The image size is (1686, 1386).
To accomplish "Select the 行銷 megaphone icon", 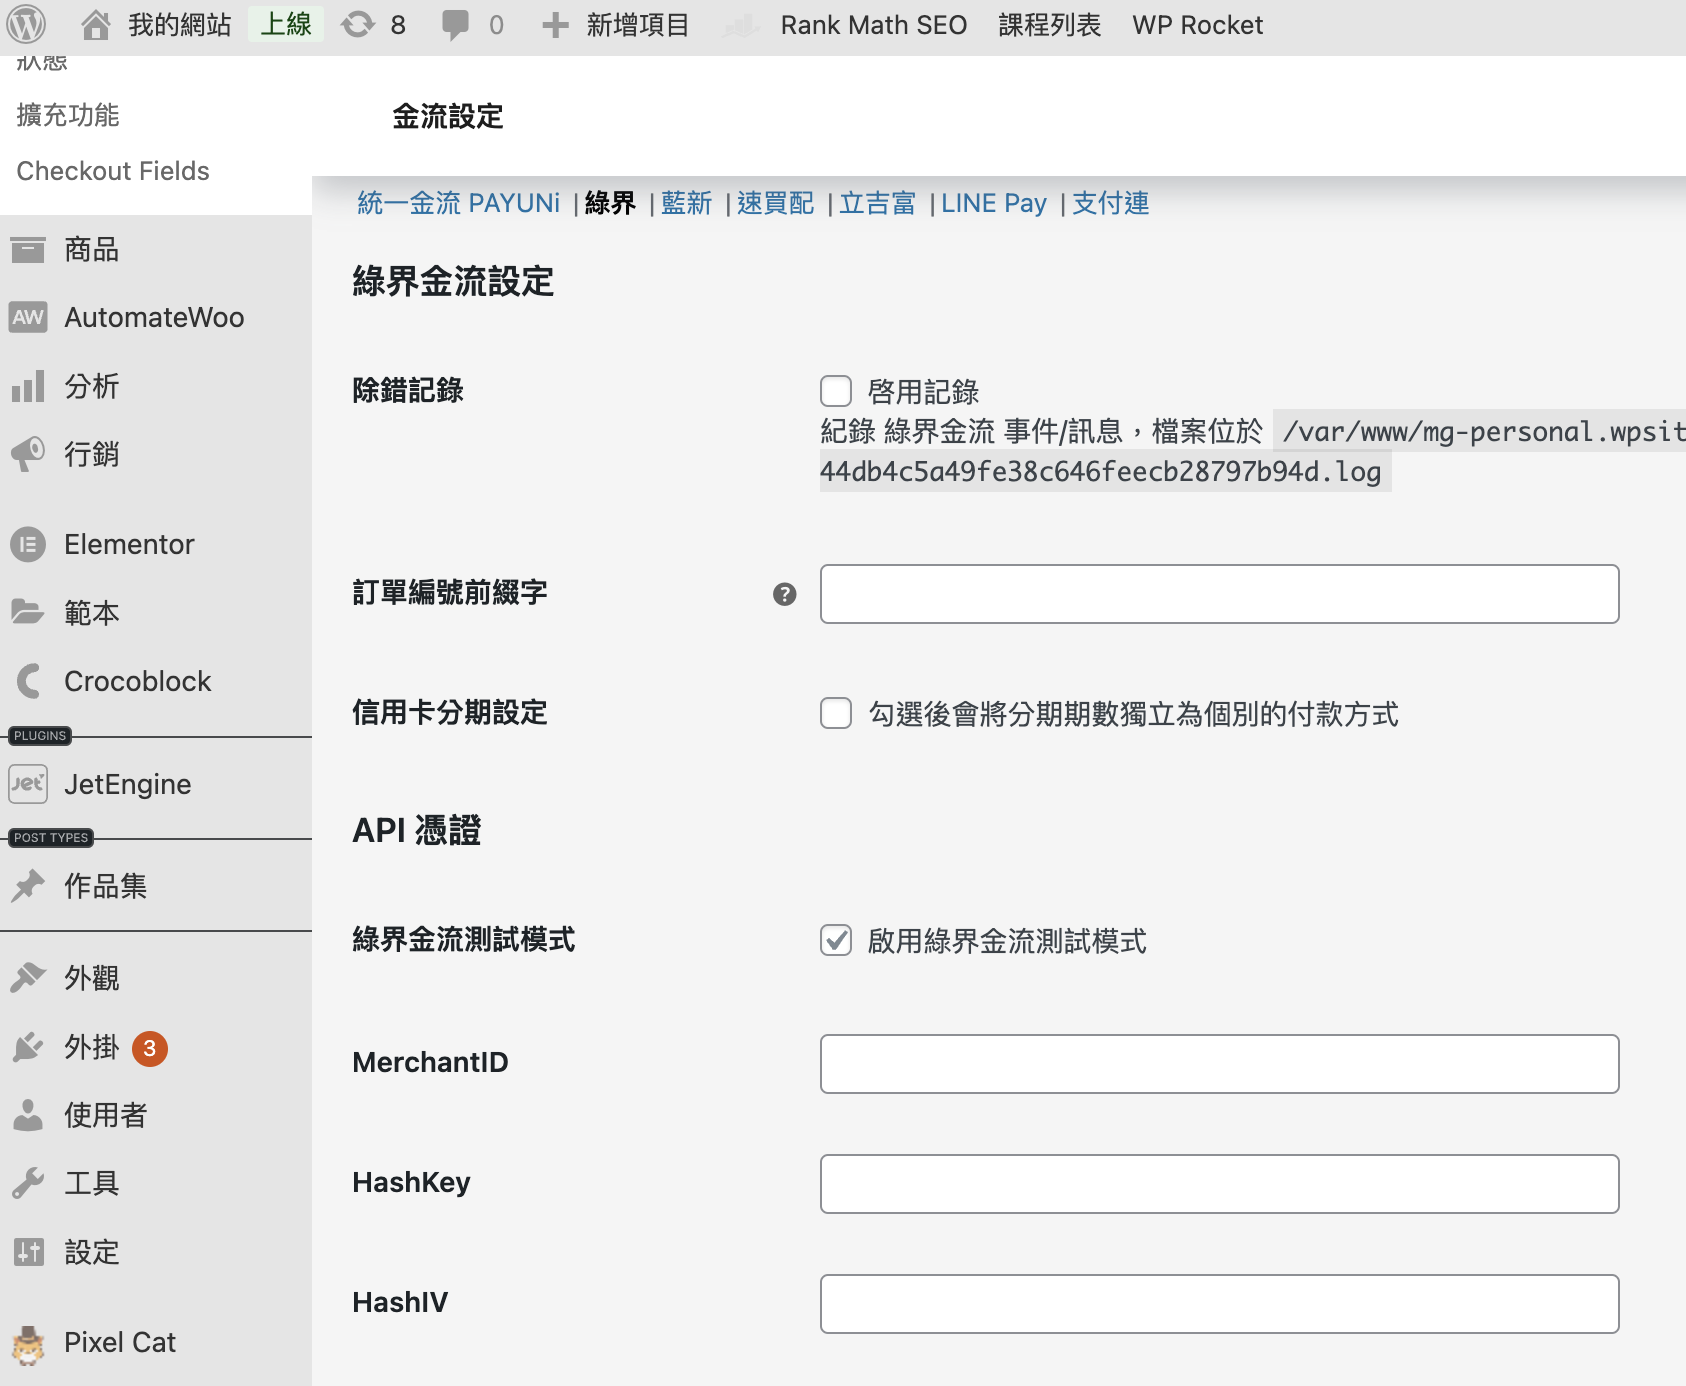I will [27, 454].
